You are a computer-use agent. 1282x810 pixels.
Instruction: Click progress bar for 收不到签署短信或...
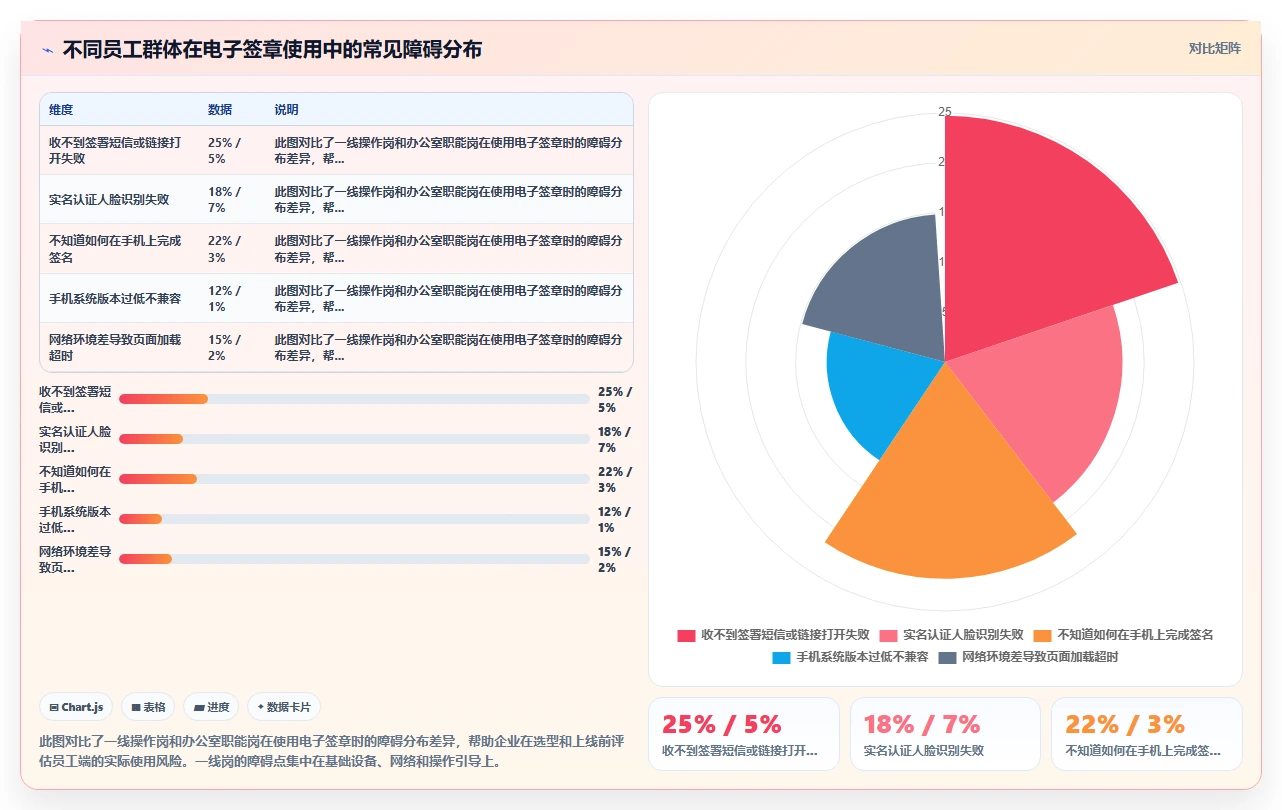coord(354,399)
